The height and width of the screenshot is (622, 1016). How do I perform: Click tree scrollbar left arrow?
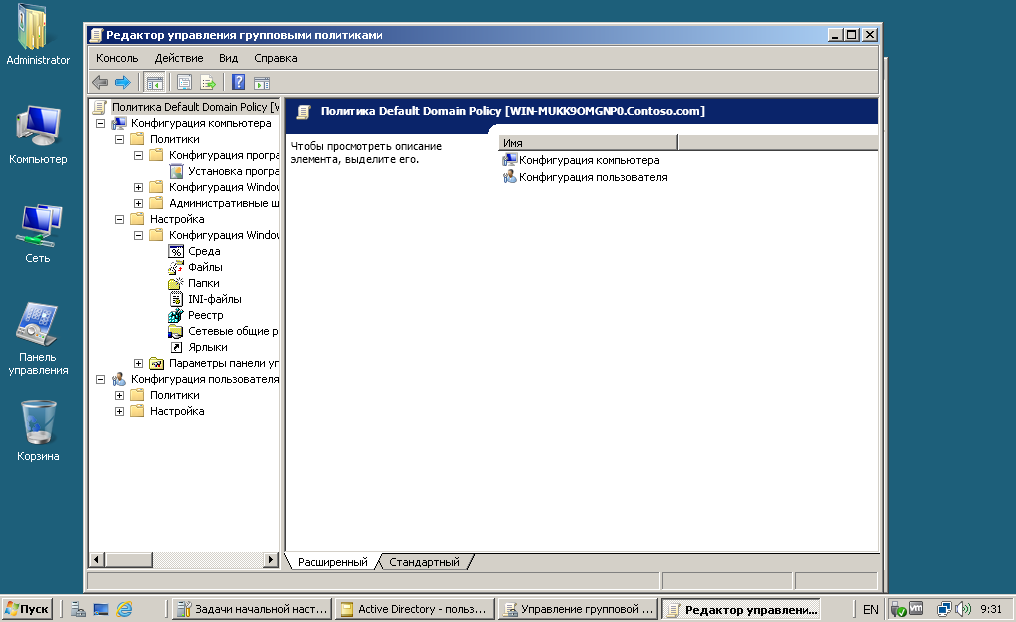tap(97, 559)
